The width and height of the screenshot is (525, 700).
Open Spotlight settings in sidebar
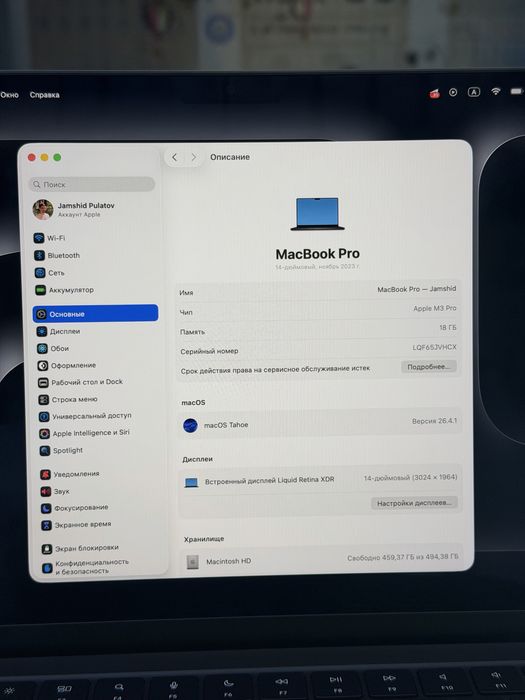click(61, 450)
